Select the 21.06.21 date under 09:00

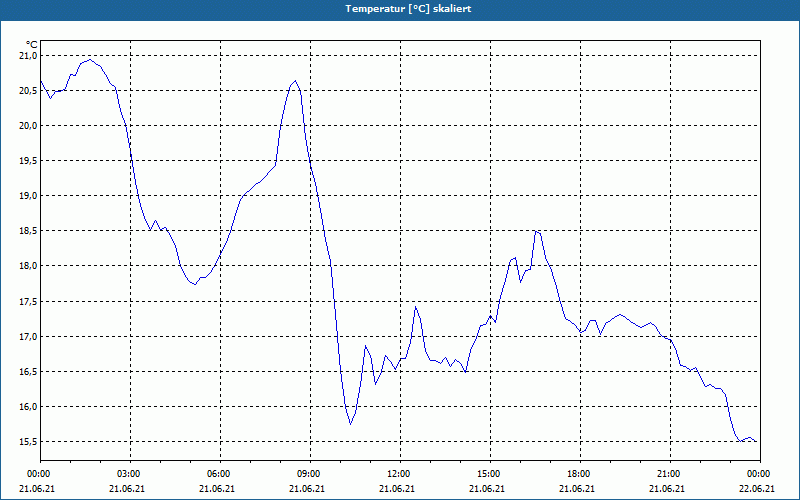[307, 489]
